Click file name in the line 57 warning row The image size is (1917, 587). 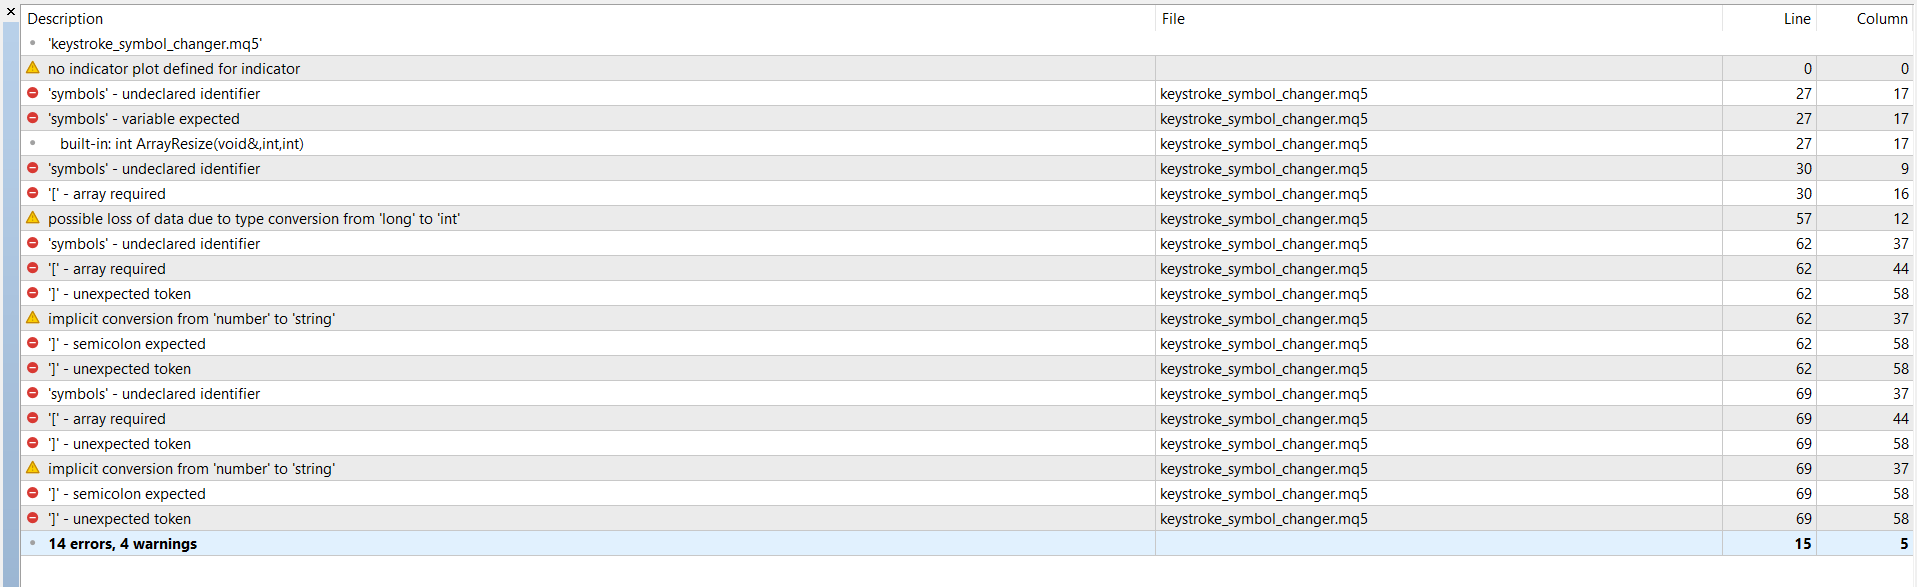[1263, 219]
